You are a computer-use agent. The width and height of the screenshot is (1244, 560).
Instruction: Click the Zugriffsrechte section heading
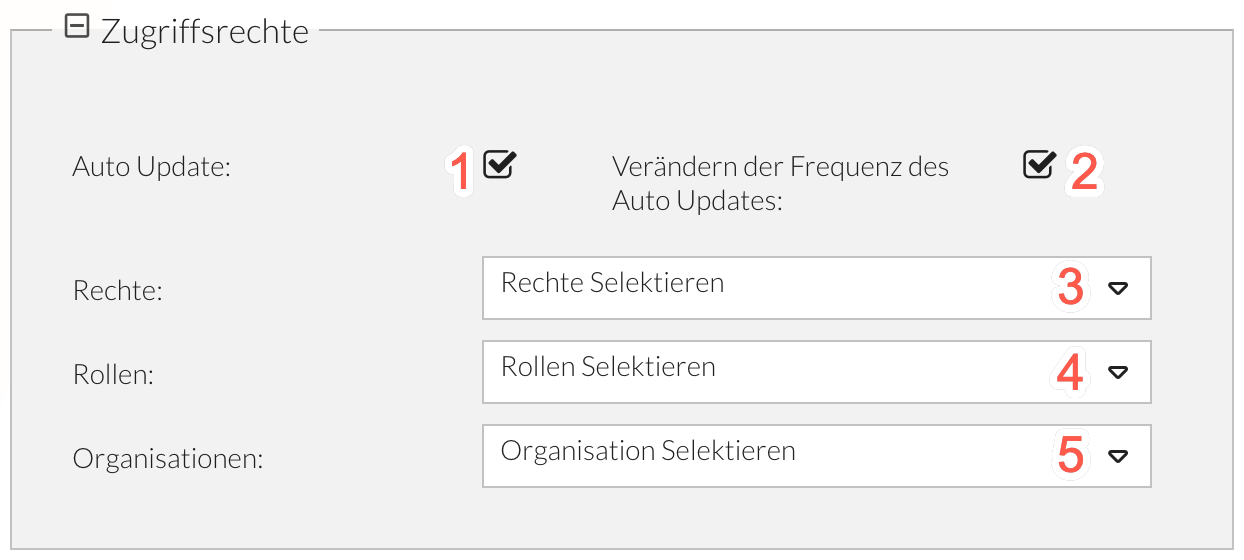204,31
